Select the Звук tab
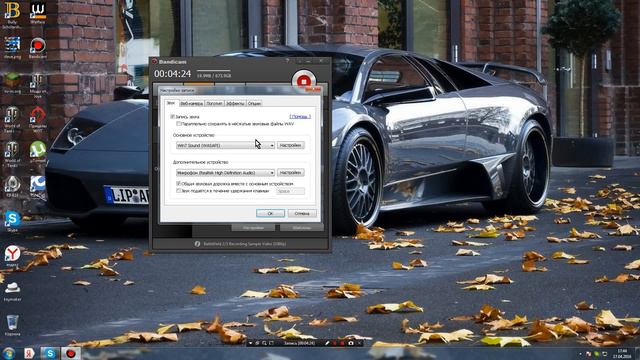This screenshot has height=360, width=640. (x=171, y=103)
